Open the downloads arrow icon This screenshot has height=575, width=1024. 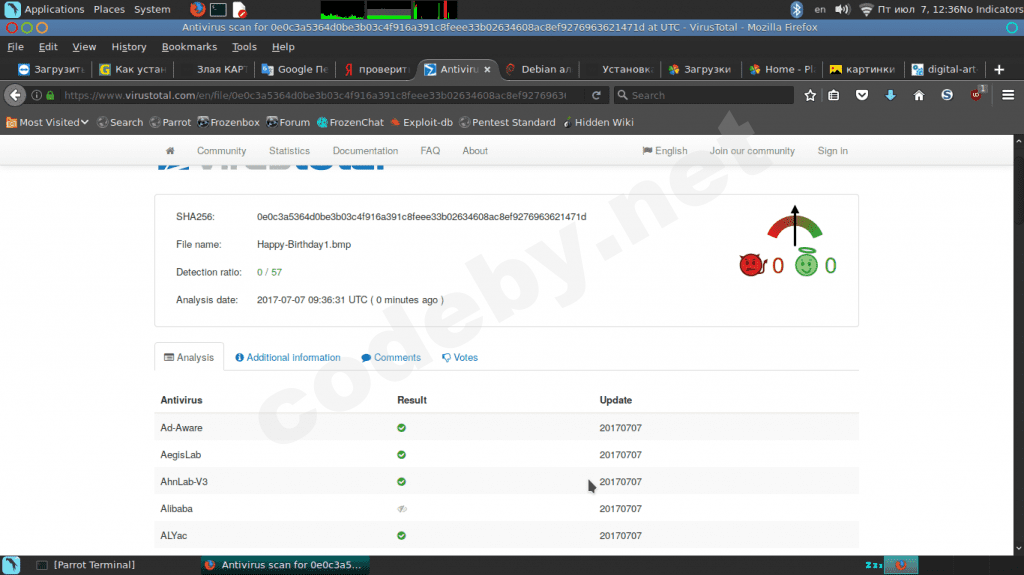tap(890, 95)
